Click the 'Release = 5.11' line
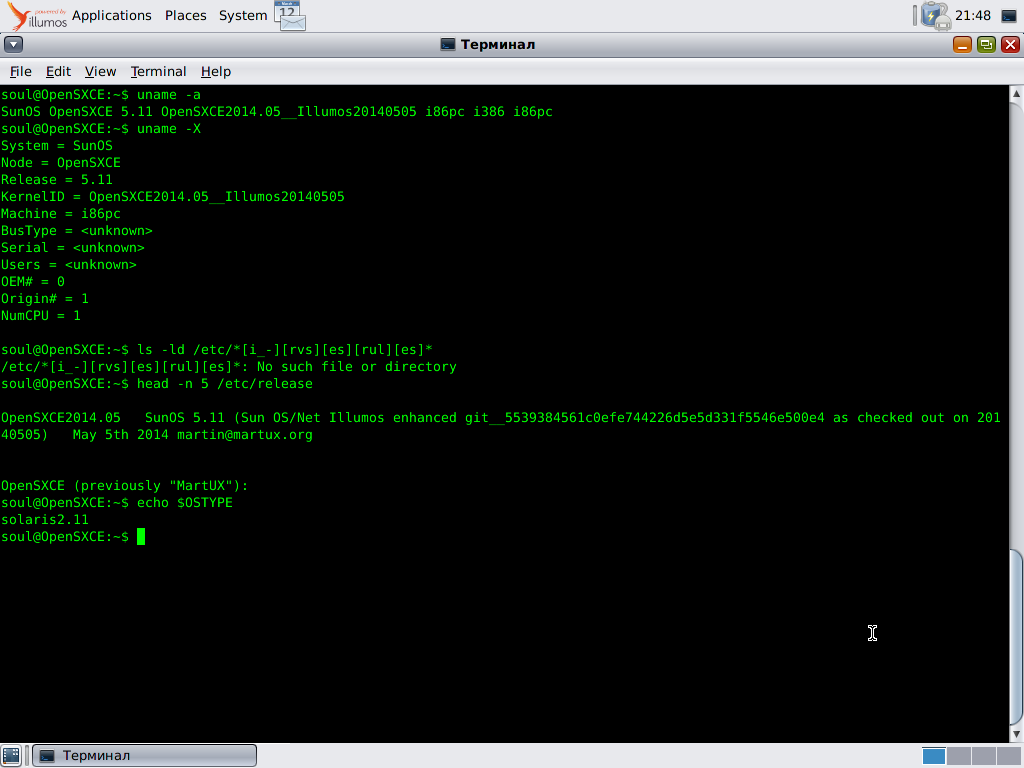 coord(57,180)
